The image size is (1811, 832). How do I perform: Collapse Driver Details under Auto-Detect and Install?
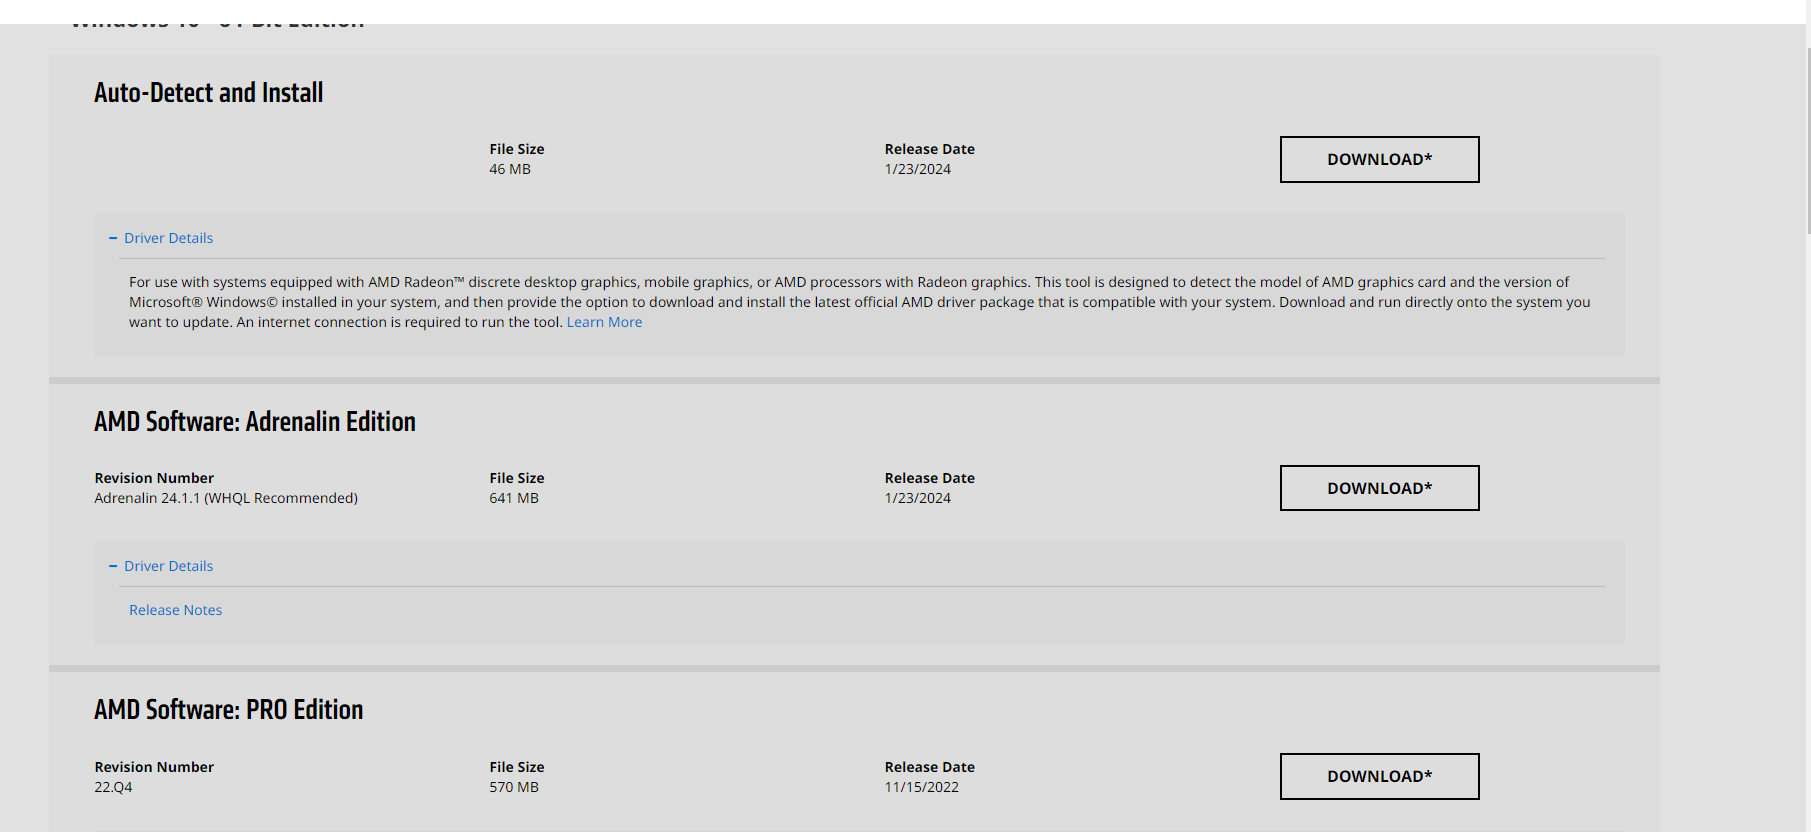click(161, 238)
